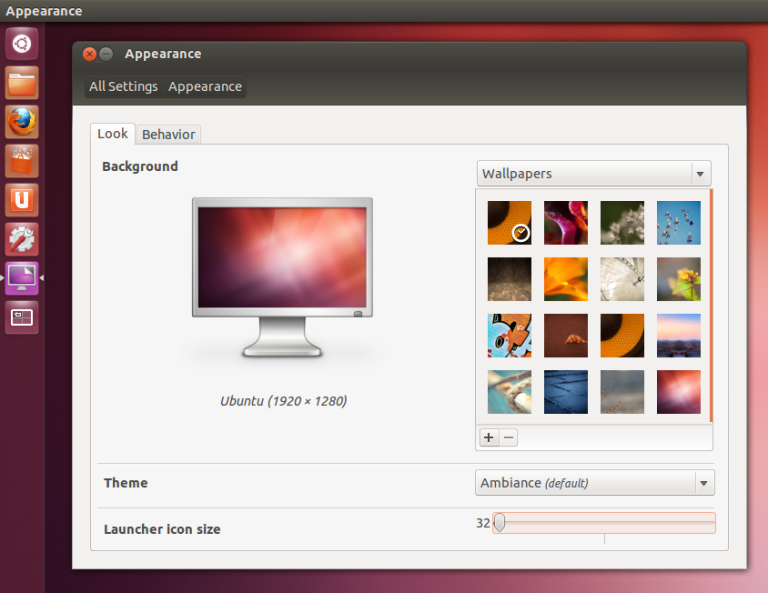The image size is (768, 593).
Task: Go back to All Settings
Action: (x=123, y=87)
